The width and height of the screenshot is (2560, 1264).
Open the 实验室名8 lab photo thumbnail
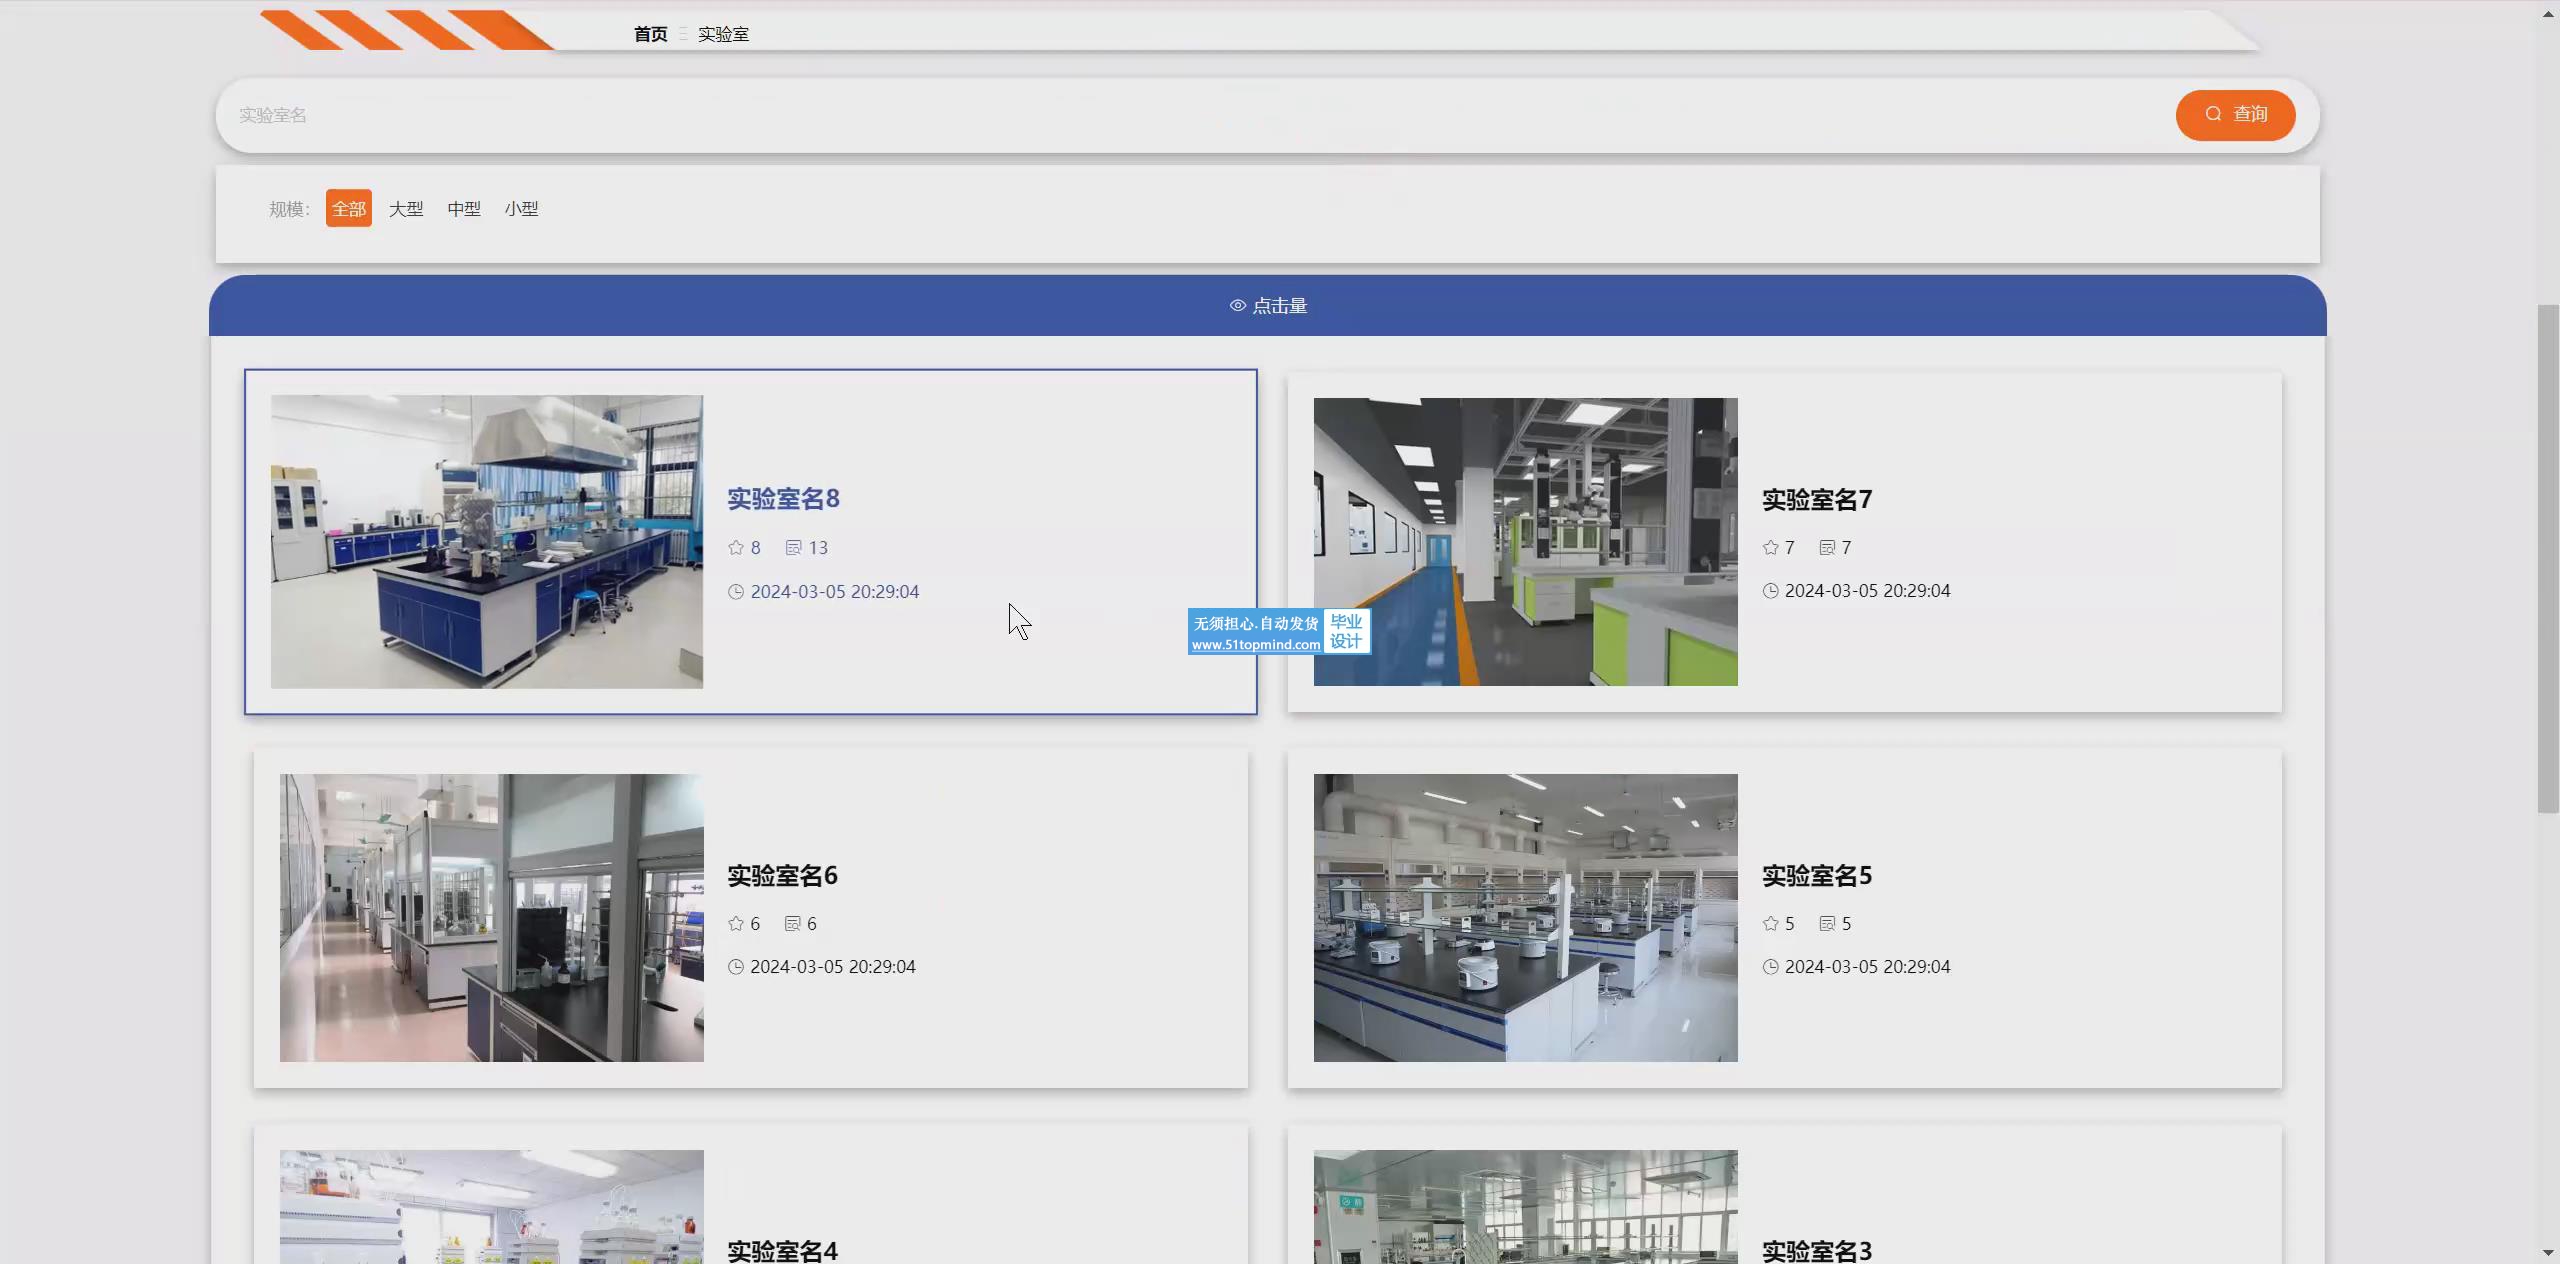(487, 542)
